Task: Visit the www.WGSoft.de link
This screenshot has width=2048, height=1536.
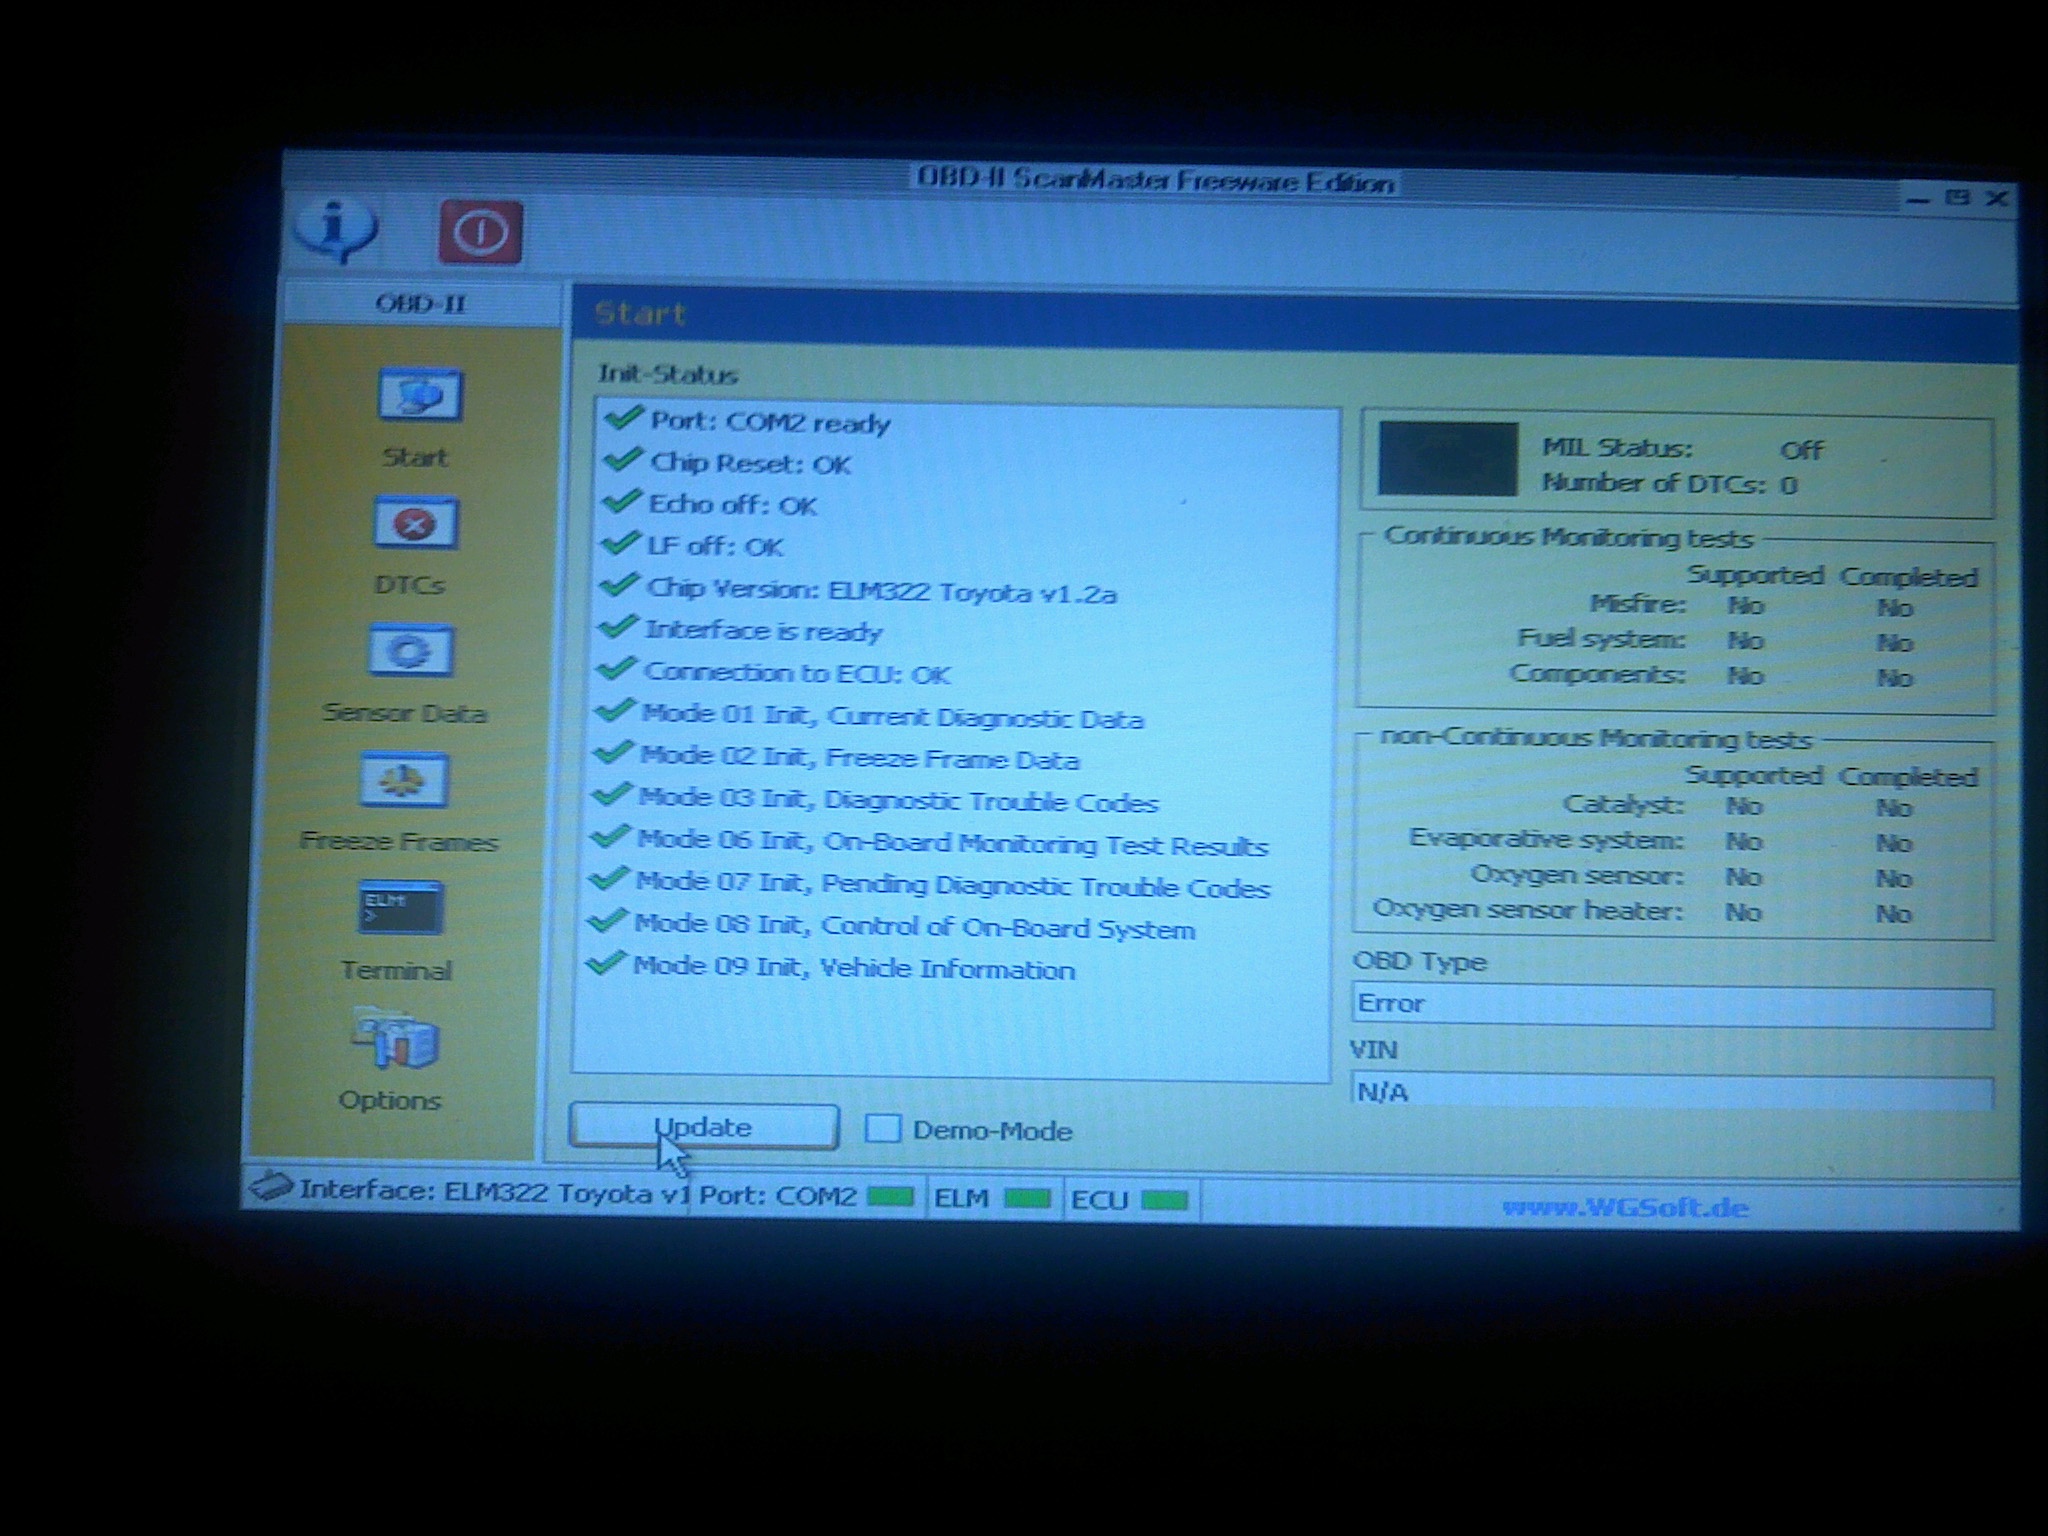Action: coord(1625,1208)
